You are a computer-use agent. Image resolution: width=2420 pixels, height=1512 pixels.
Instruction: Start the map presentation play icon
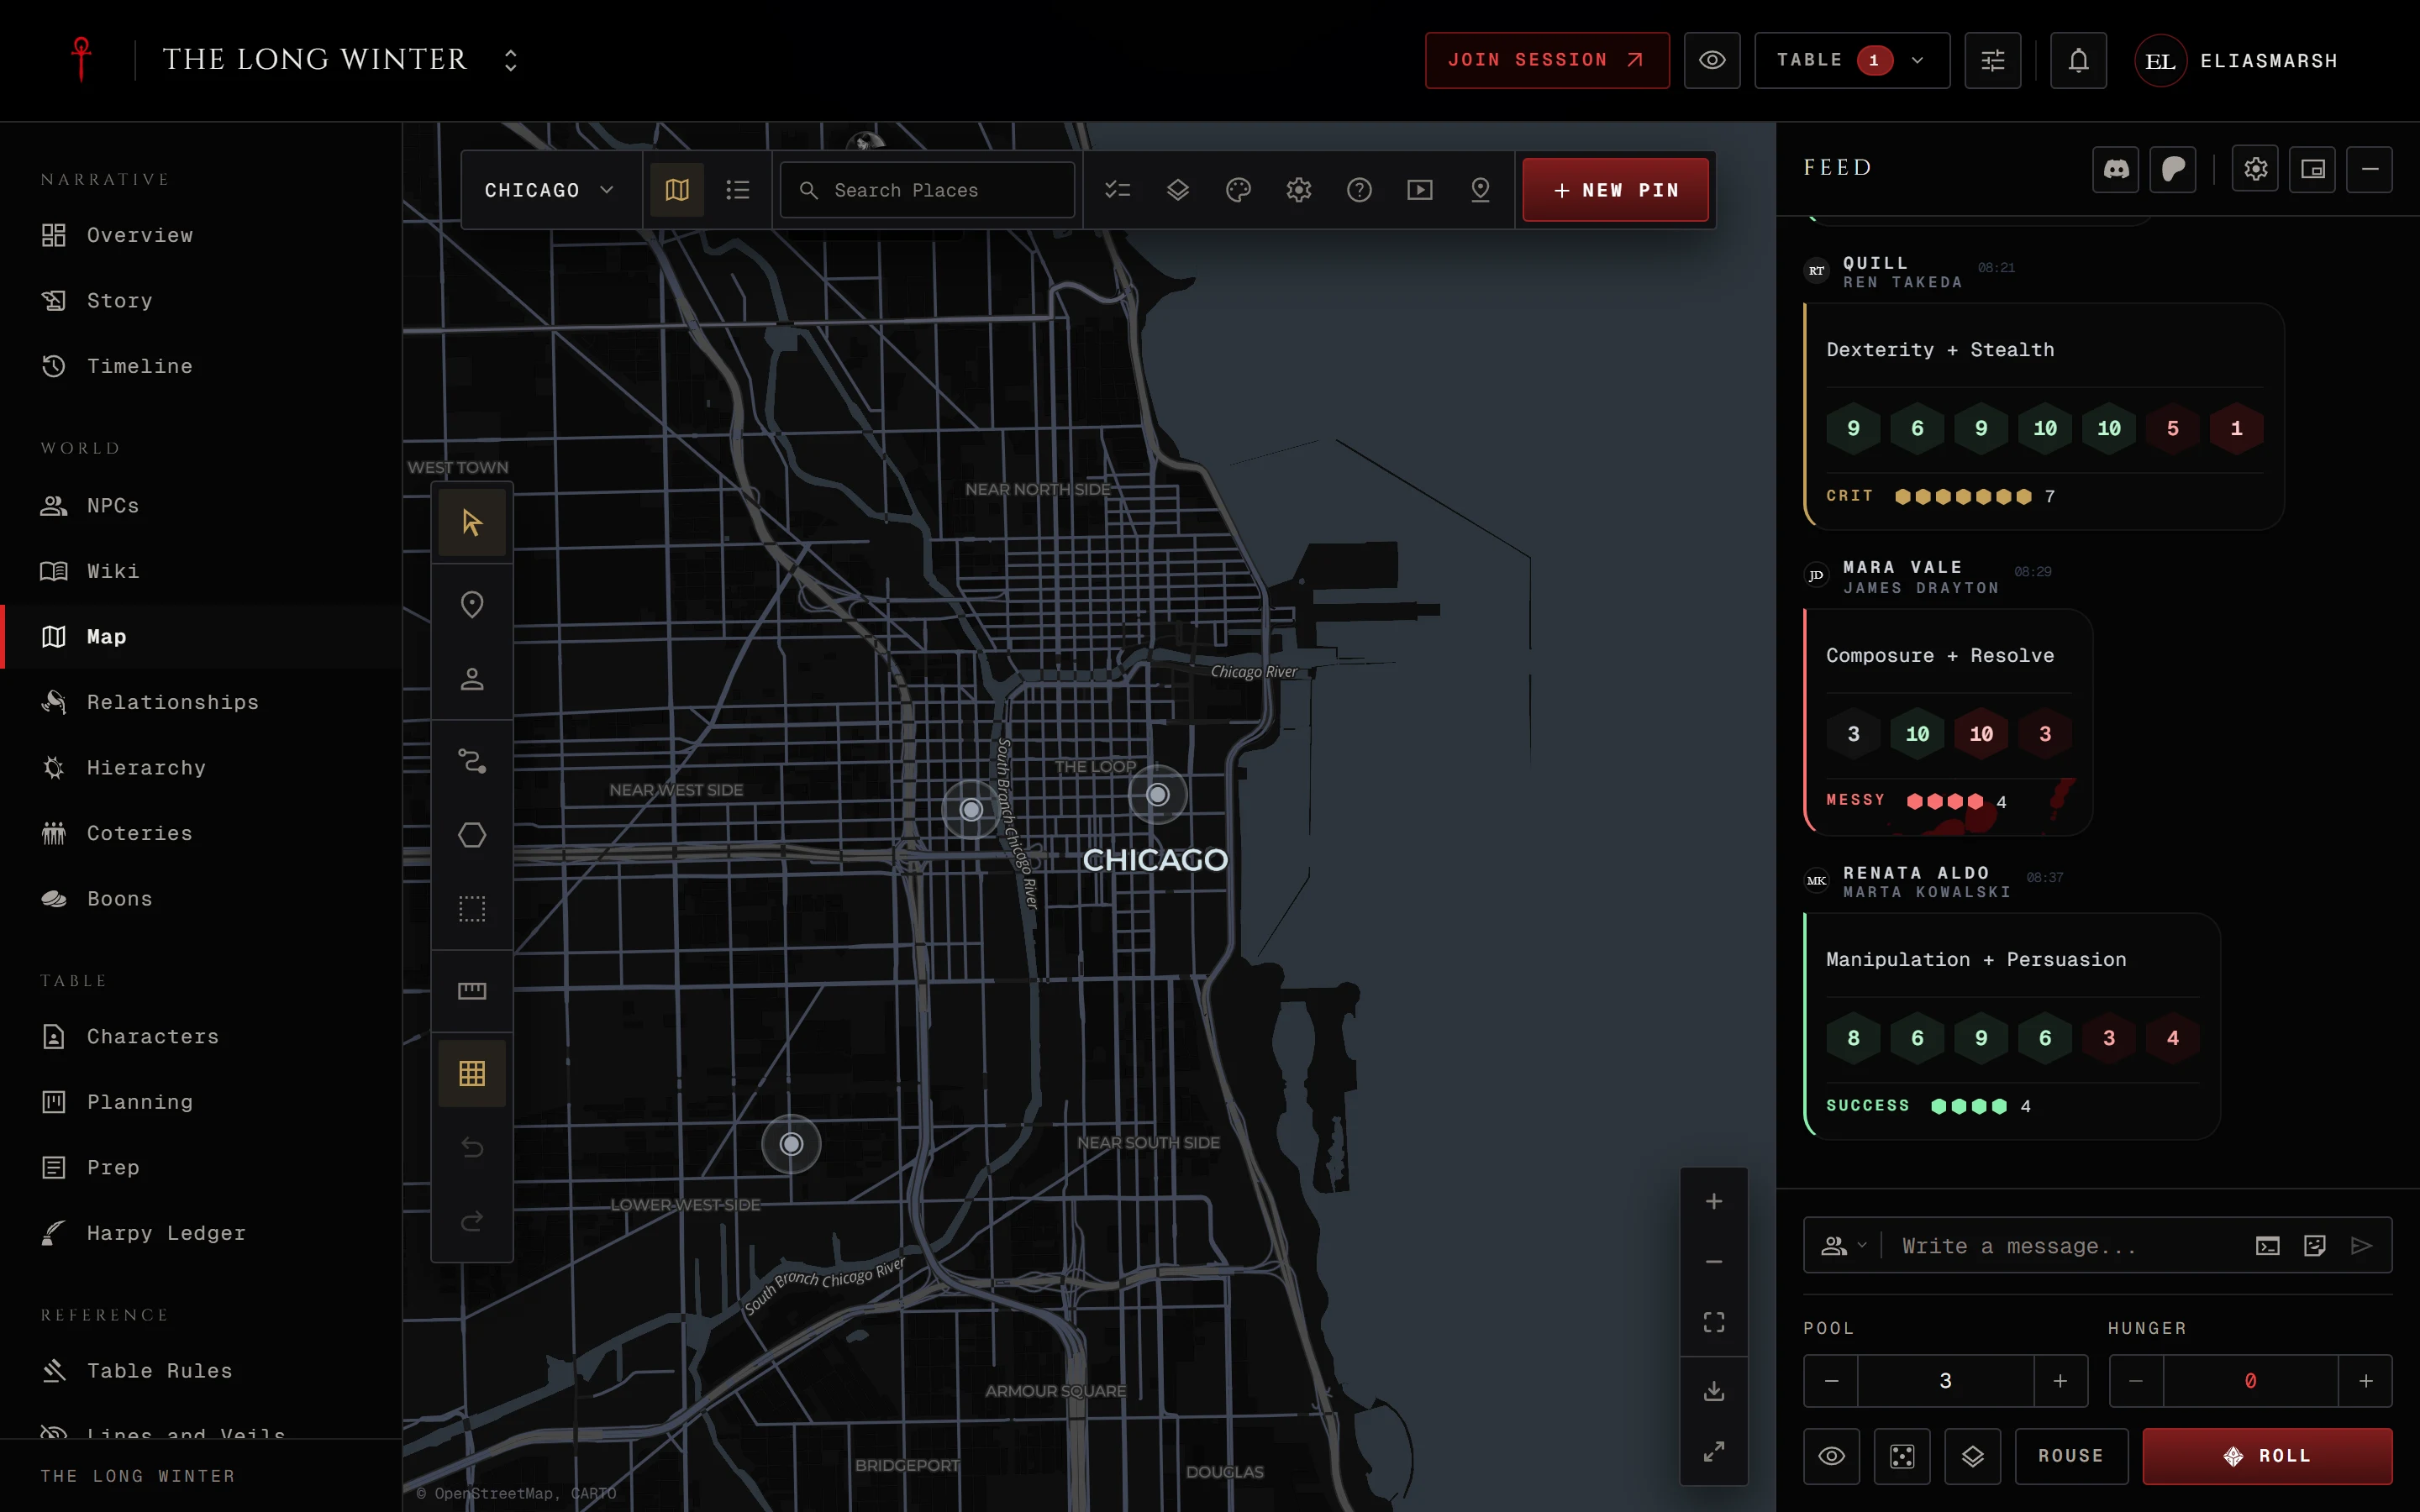coord(1420,190)
